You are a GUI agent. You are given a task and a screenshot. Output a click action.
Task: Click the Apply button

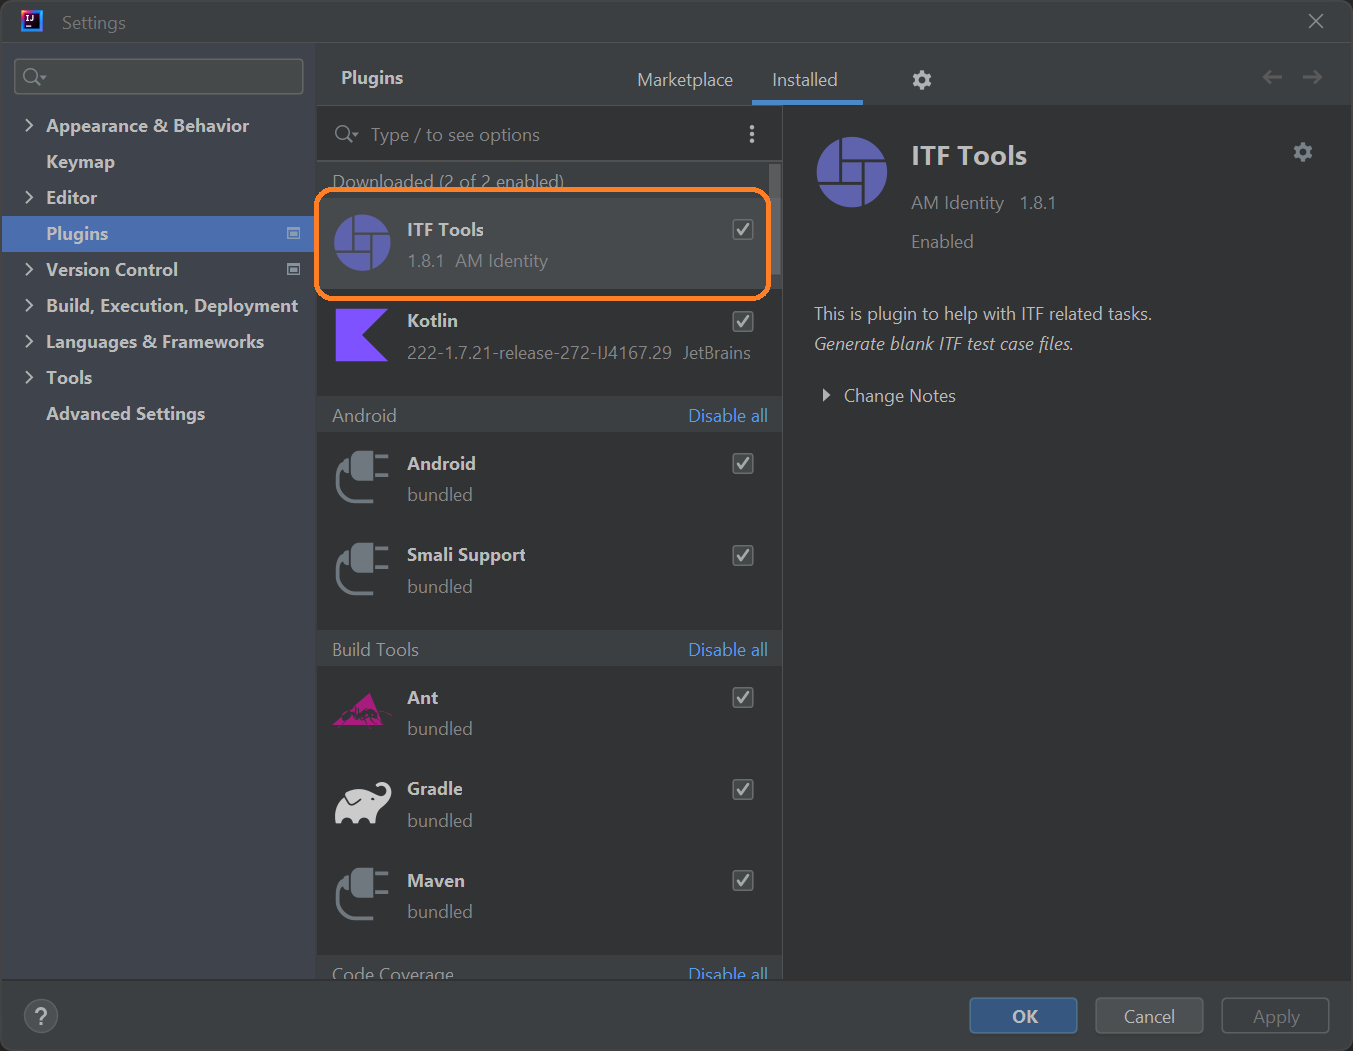point(1275,1016)
